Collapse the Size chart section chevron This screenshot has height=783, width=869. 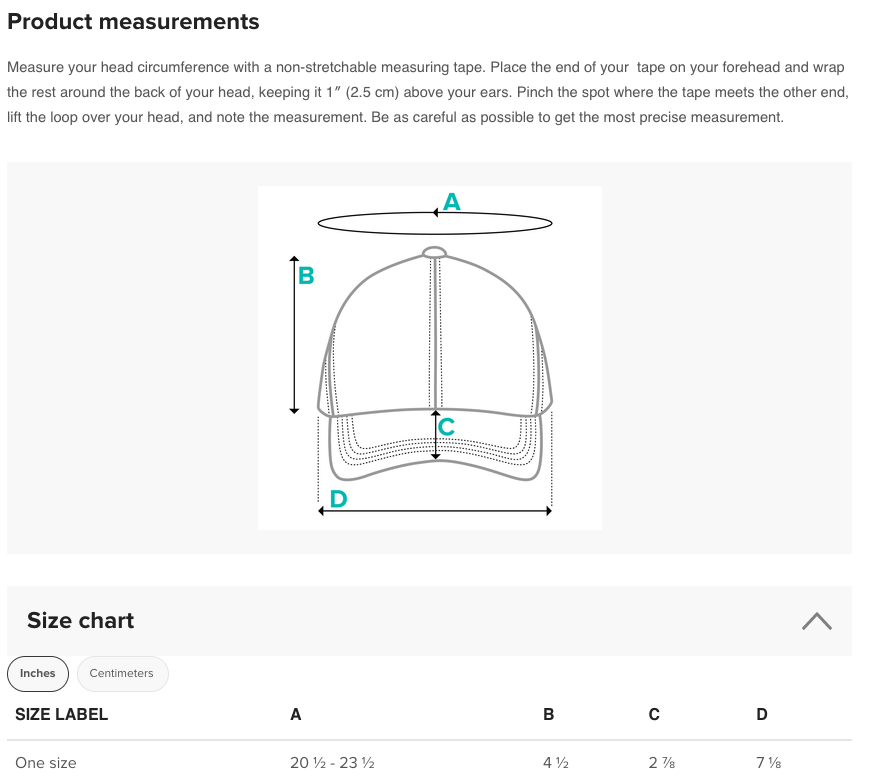coord(816,621)
